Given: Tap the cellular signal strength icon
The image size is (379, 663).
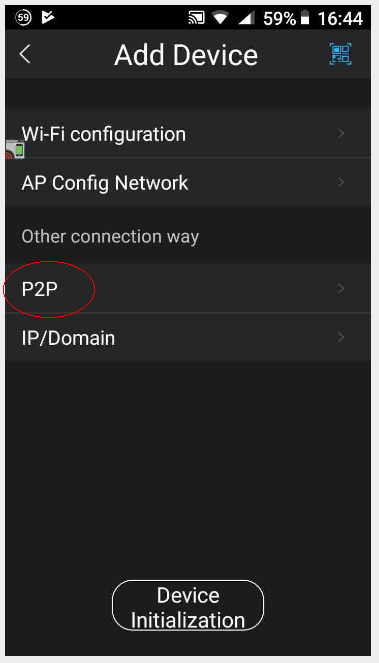Looking at the screenshot, I should (247, 18).
